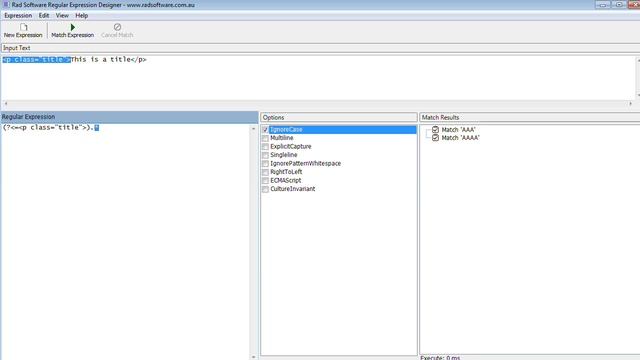
Task: Open the View menu
Action: (x=62, y=16)
